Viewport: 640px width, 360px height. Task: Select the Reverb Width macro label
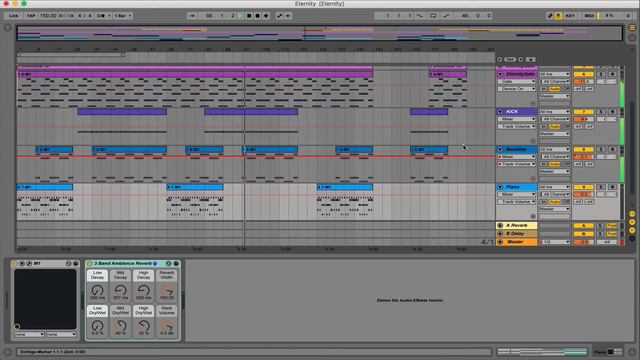tap(167, 275)
